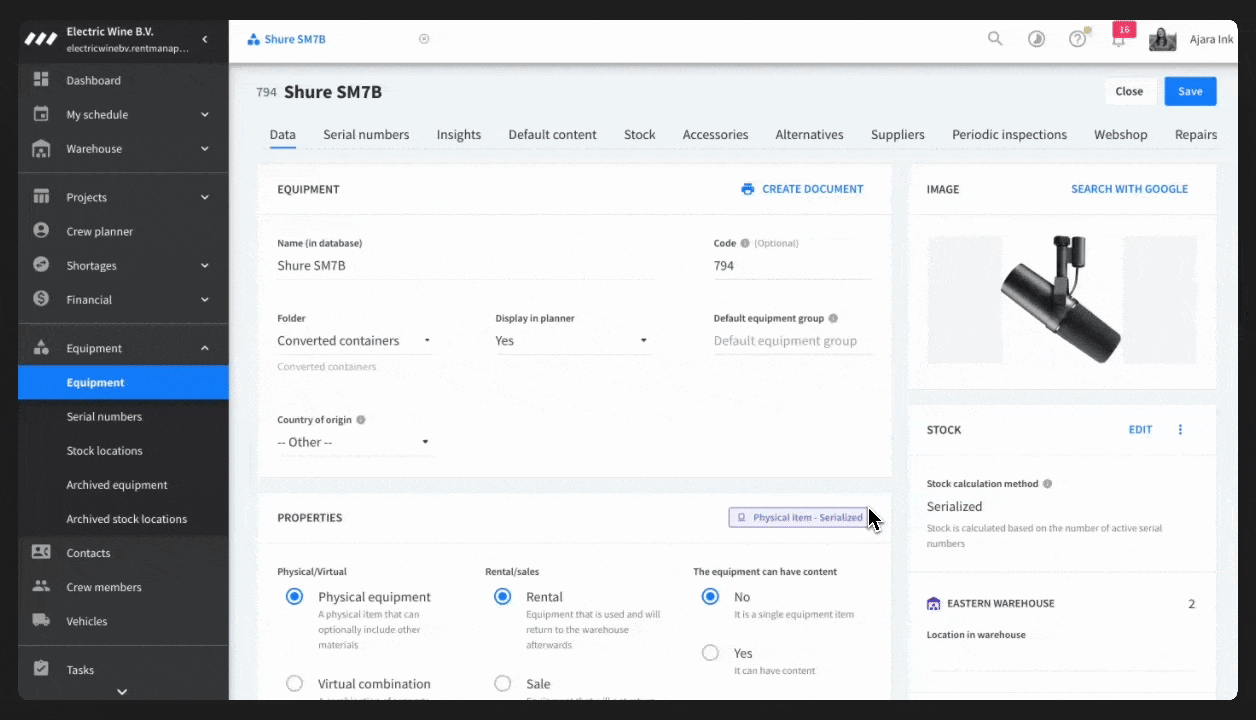Click SEARCH WITH GOOGLE link
Viewport: 1256px width, 720px height.
coord(1129,189)
